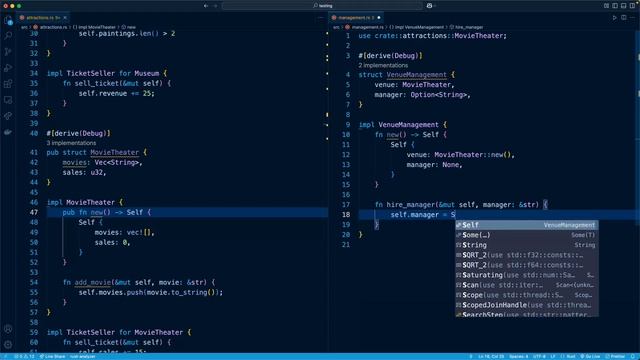Image resolution: width=640 pixels, height=360 pixels.
Task: Open the Extensions view
Action: coord(8,84)
